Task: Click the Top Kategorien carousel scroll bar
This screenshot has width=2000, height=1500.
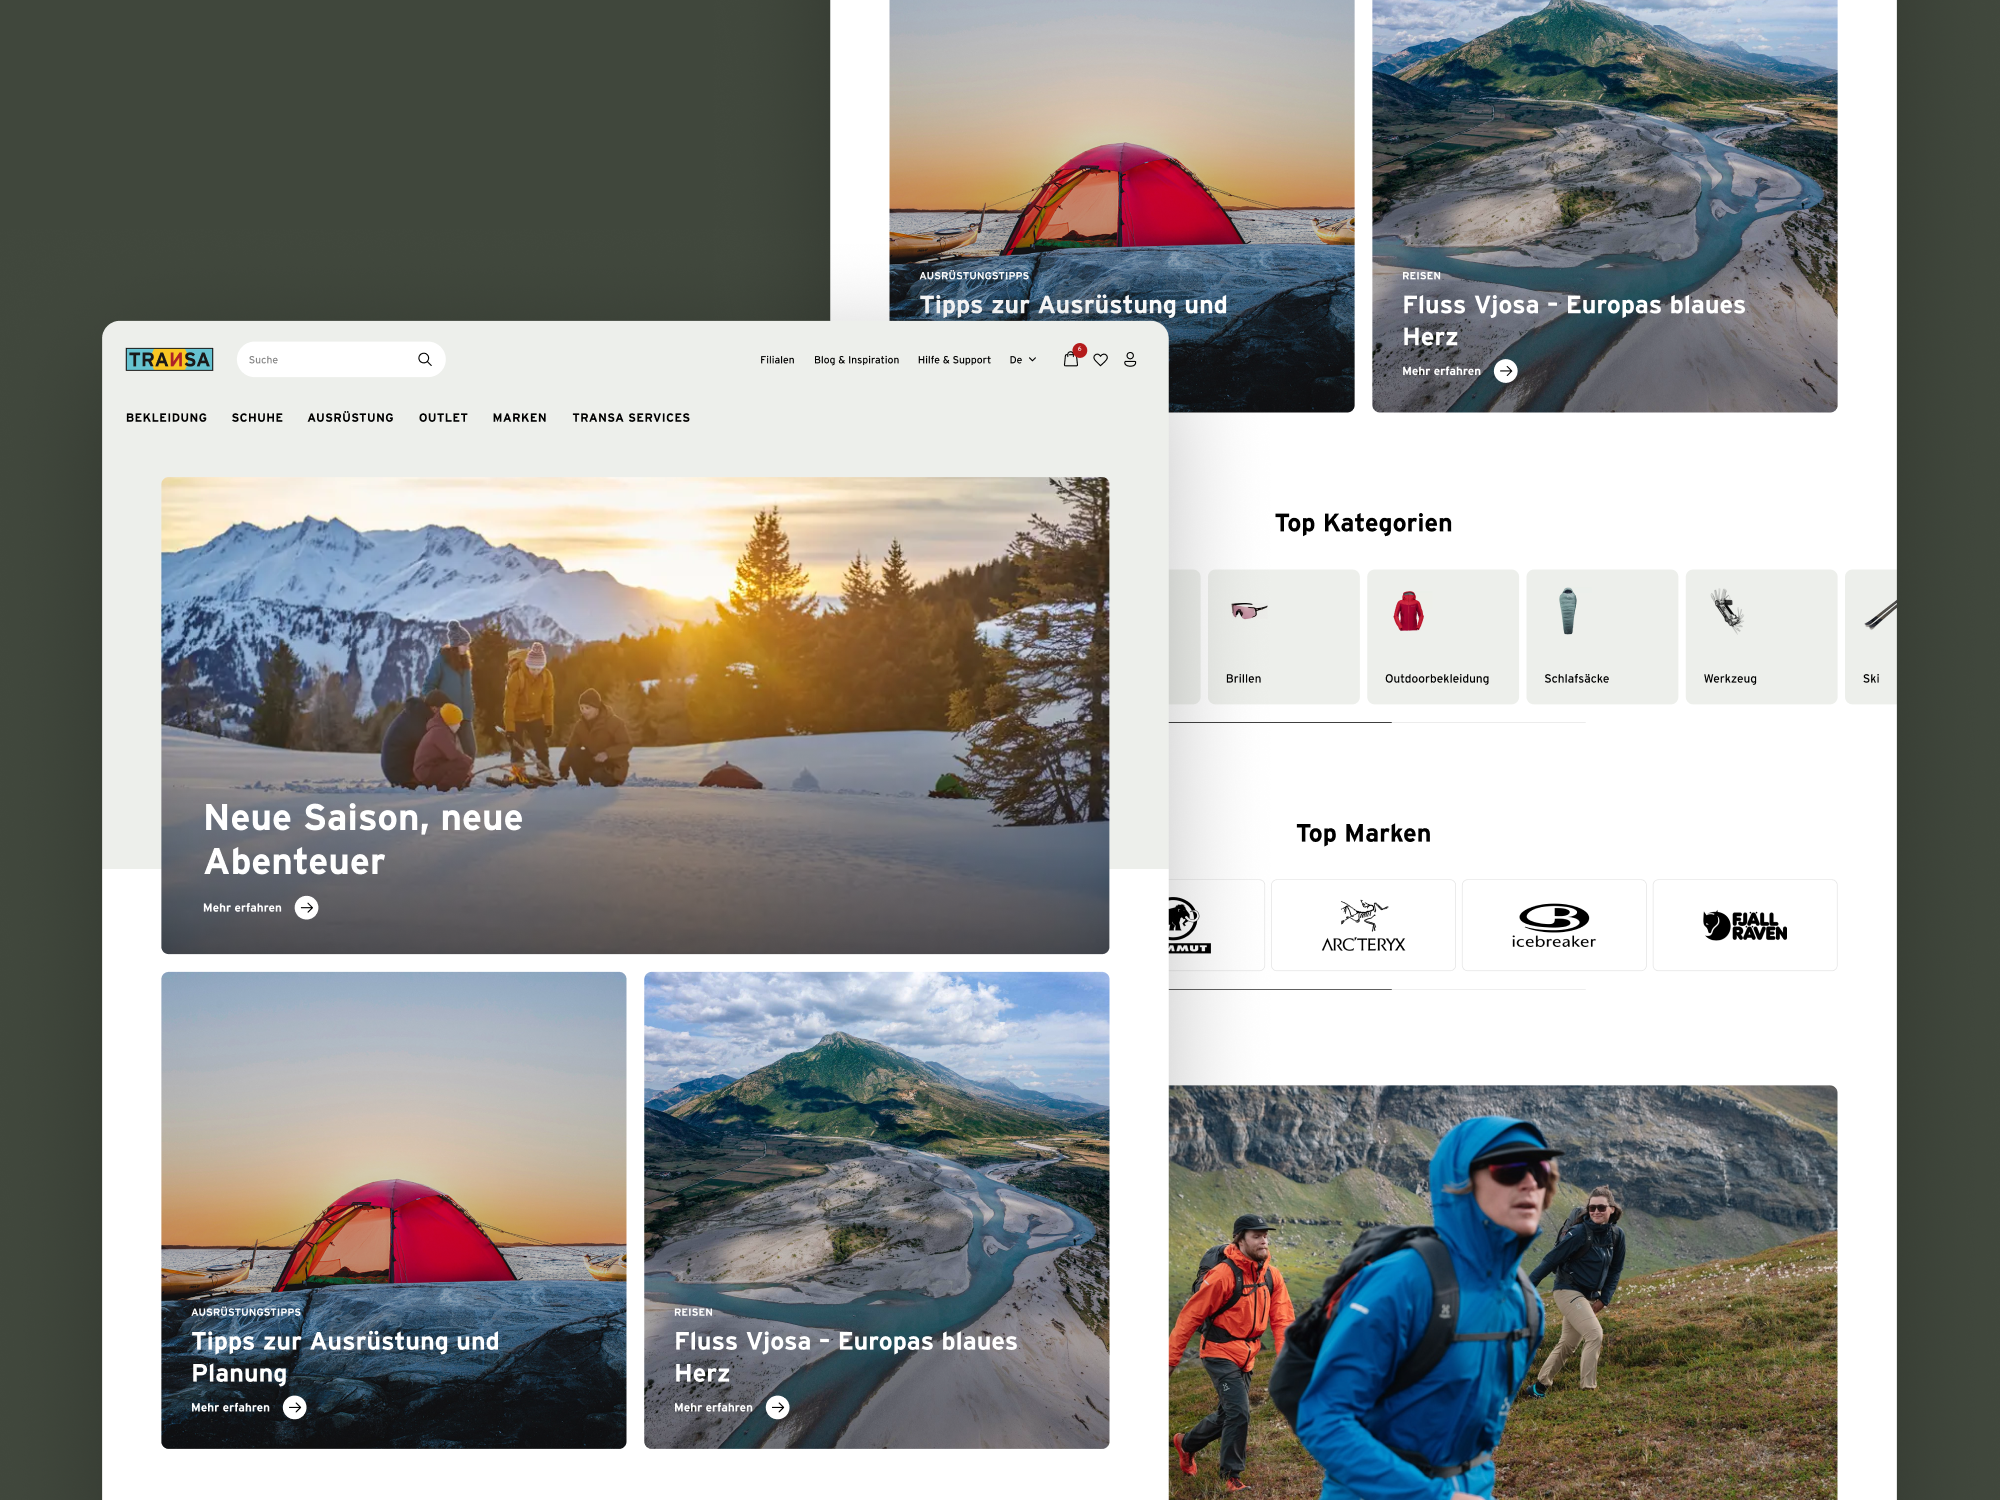Action: [x=1280, y=722]
